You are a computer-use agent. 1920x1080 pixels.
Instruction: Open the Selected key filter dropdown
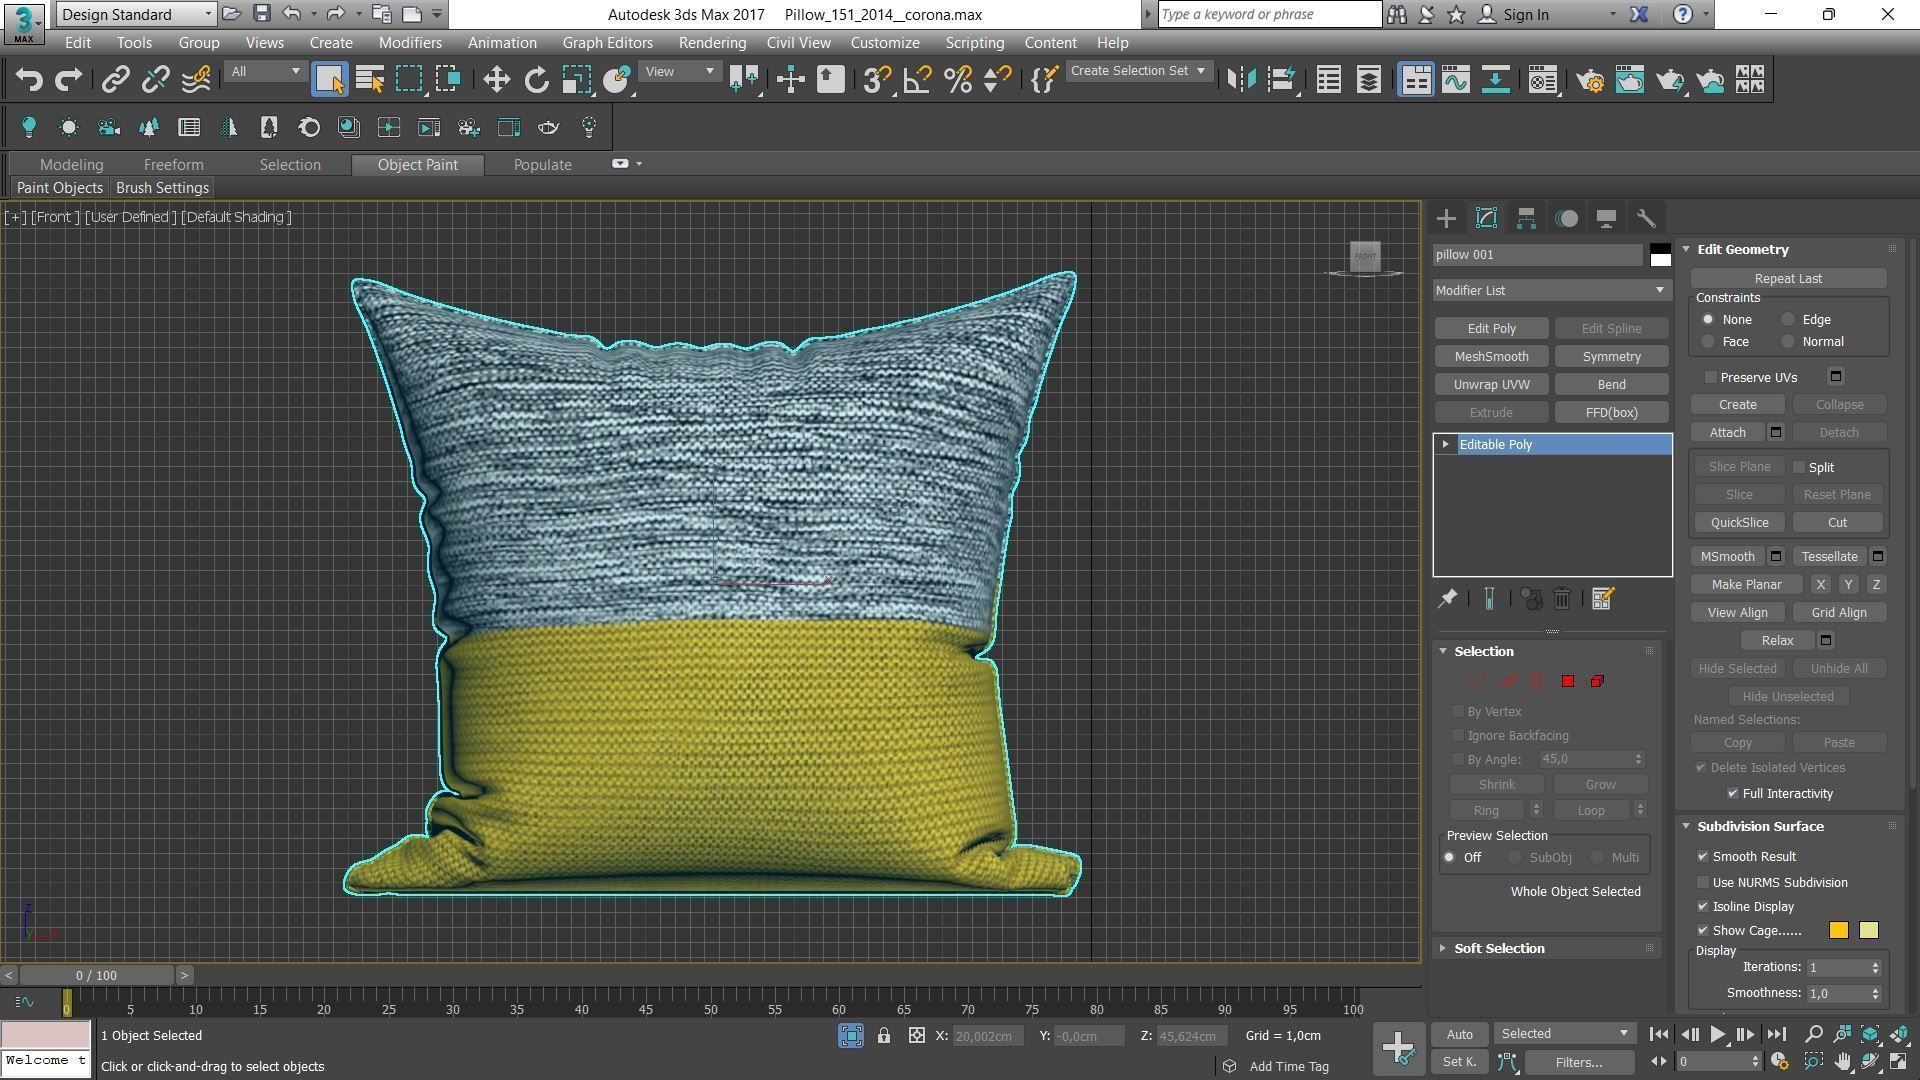[1564, 1034]
